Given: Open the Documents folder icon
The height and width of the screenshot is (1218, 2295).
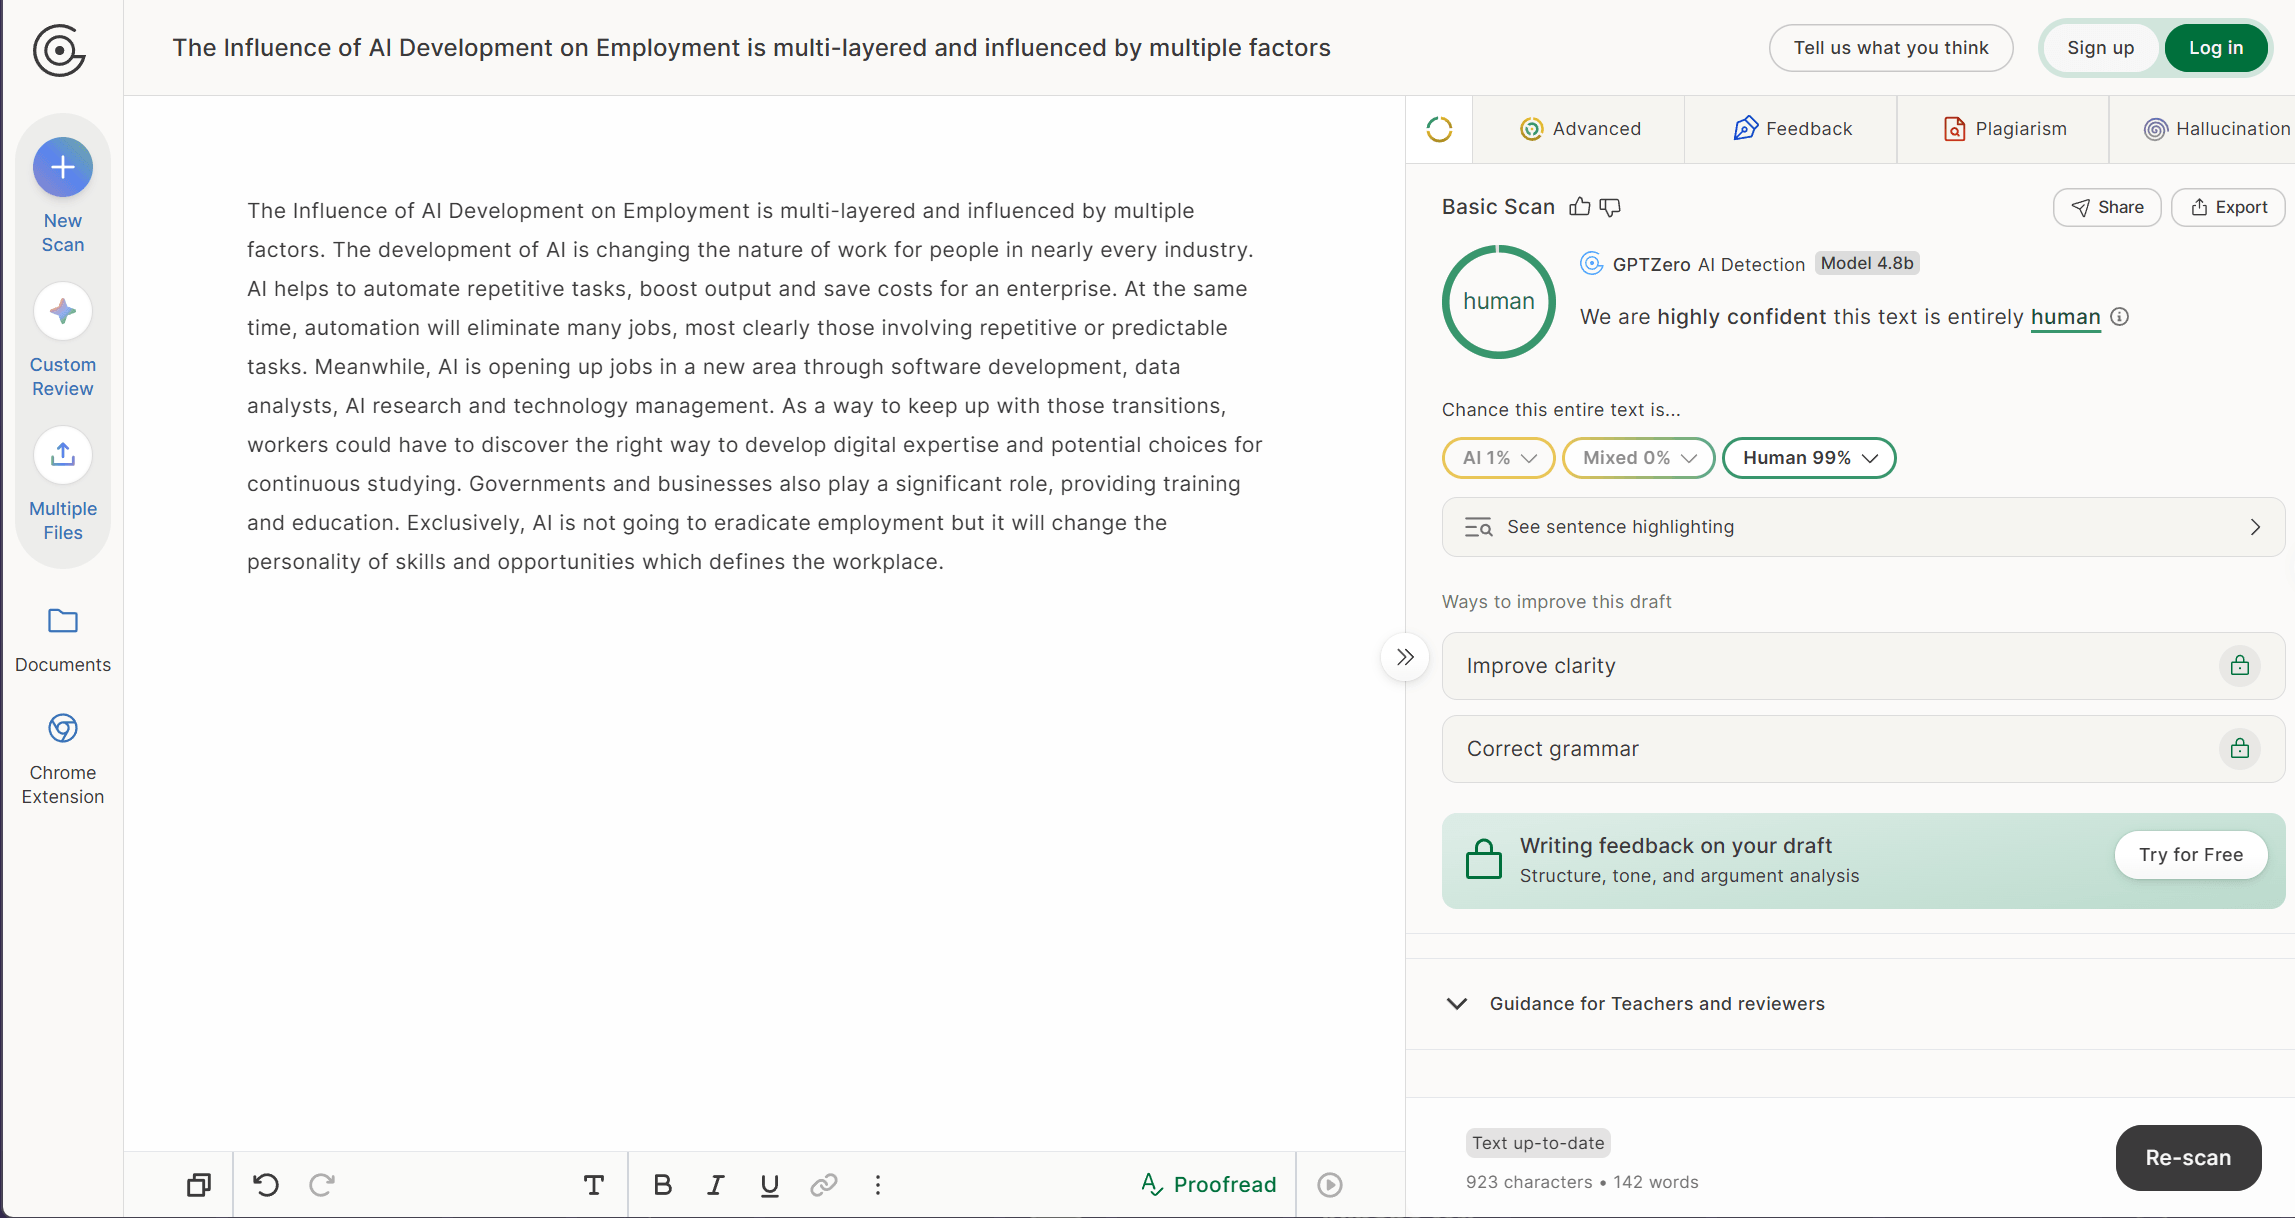Looking at the screenshot, I should 63,621.
